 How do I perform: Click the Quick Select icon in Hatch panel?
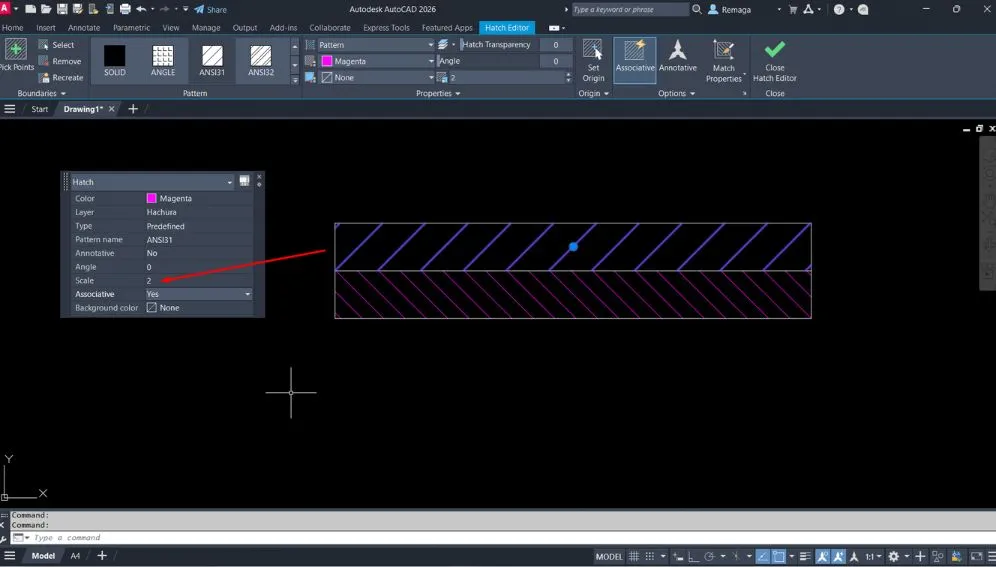coord(245,182)
